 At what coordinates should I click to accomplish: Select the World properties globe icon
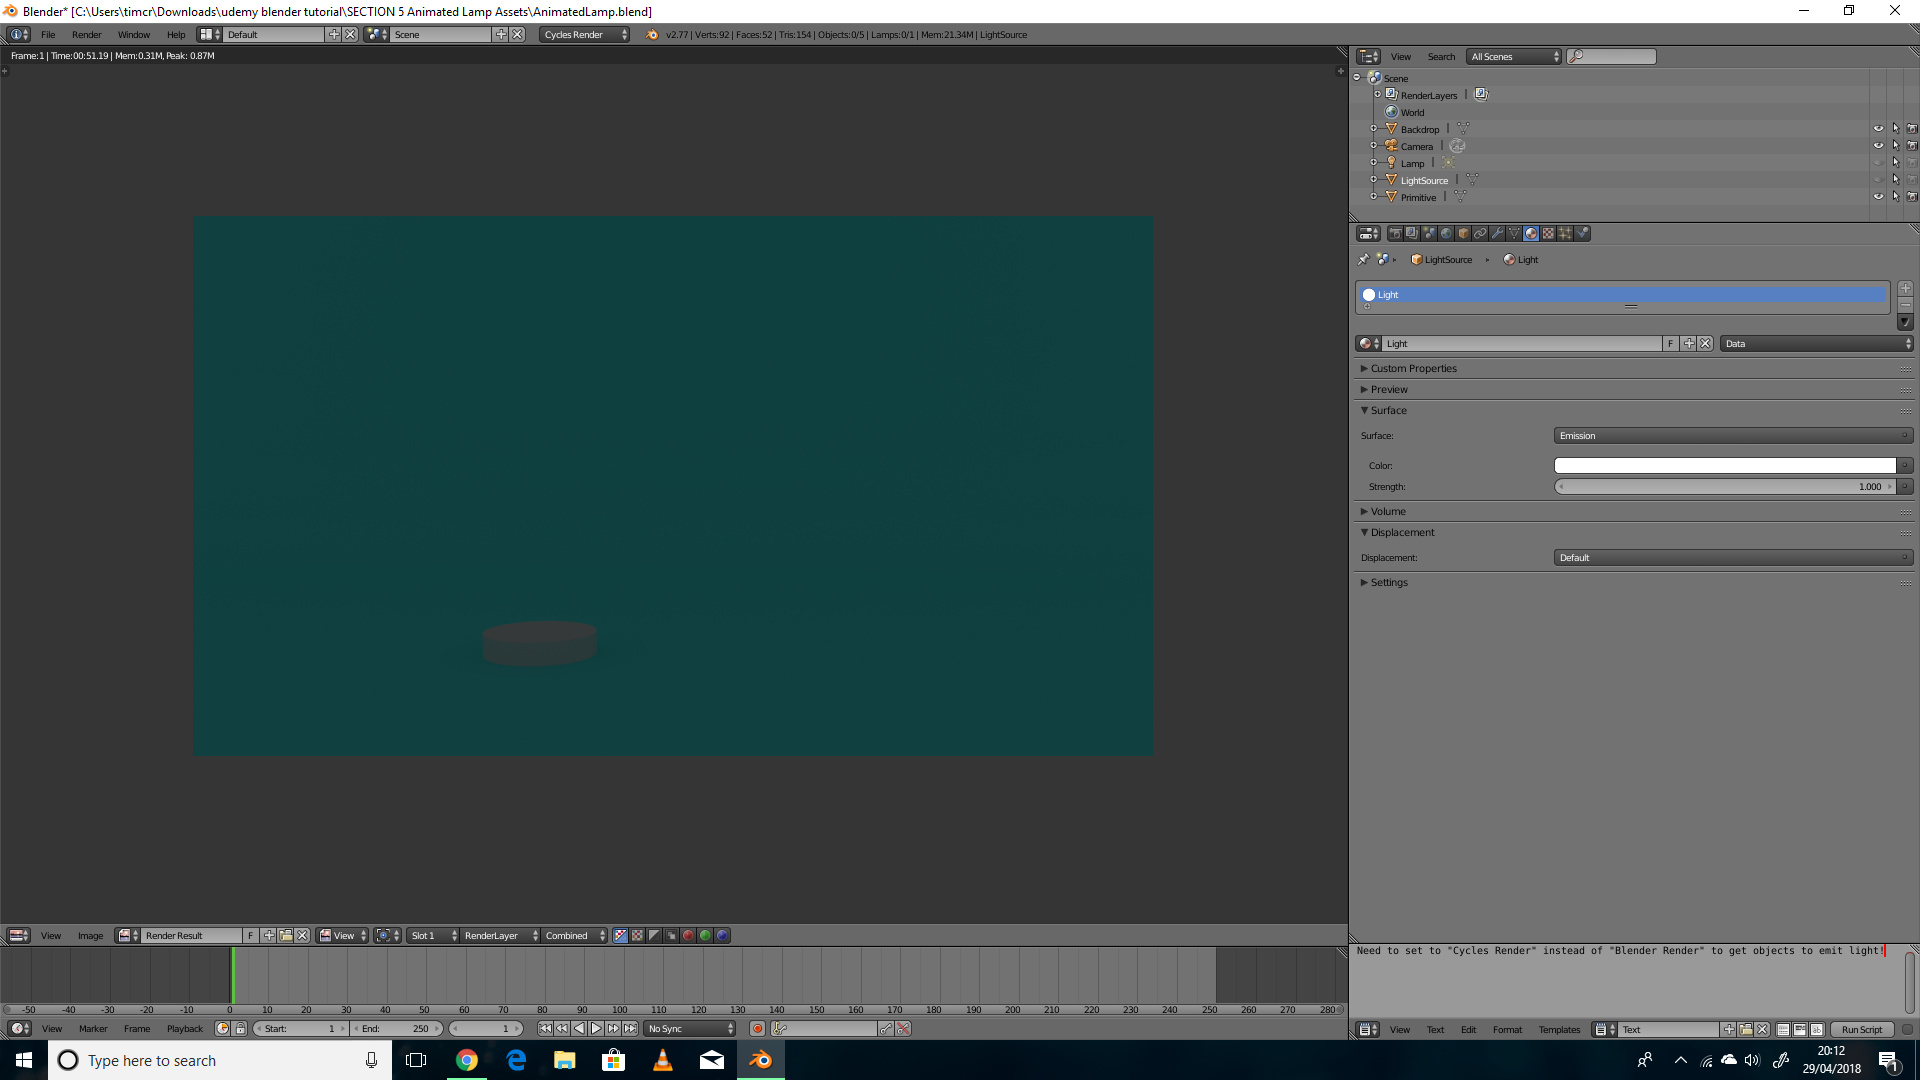click(1445, 233)
